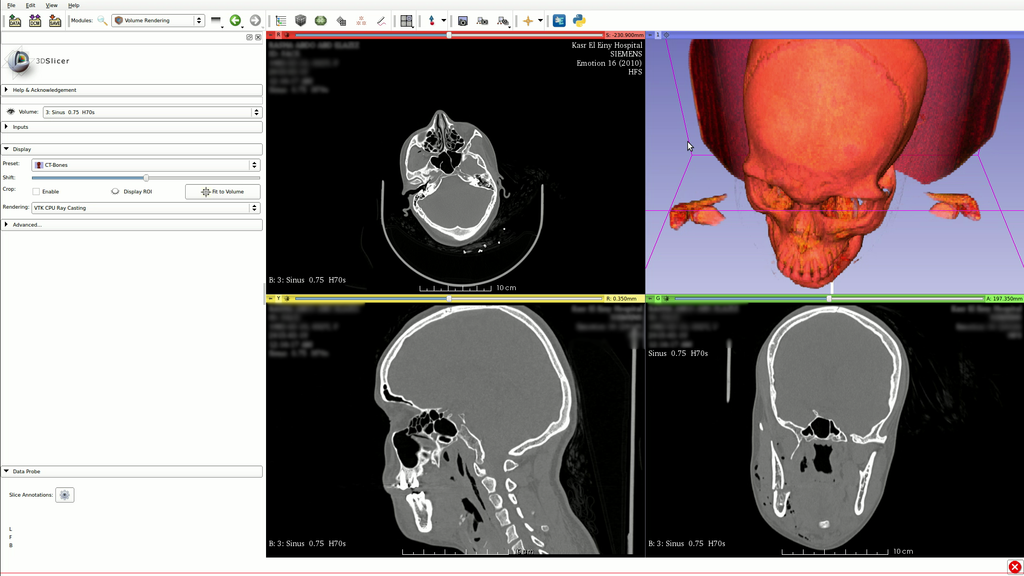Collapse the Data Probe section

click(133, 471)
